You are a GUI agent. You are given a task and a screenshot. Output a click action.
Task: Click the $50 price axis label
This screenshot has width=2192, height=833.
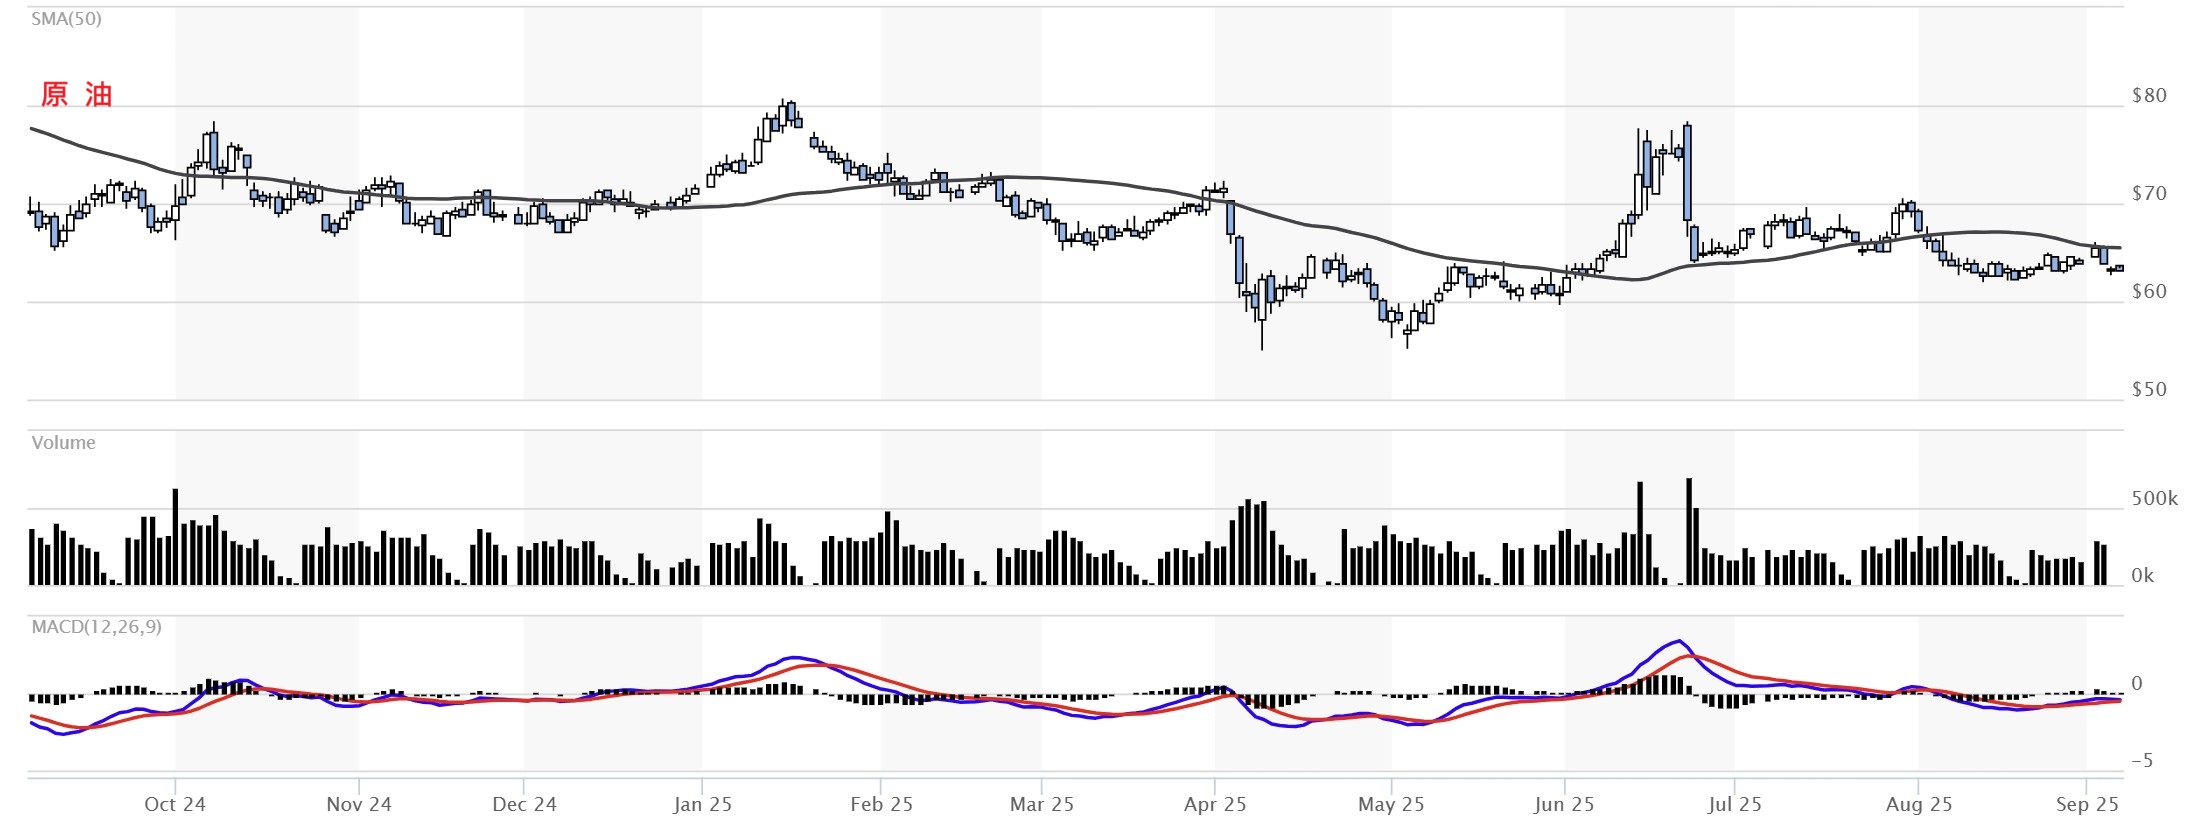click(2149, 390)
